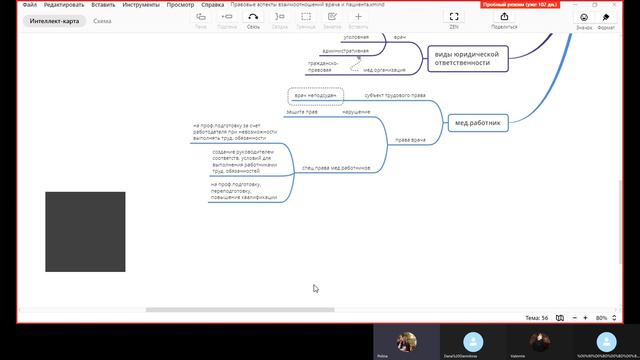The height and width of the screenshot is (360, 640).
Task: Select the 'административная' subtopic
Action: [345, 51]
